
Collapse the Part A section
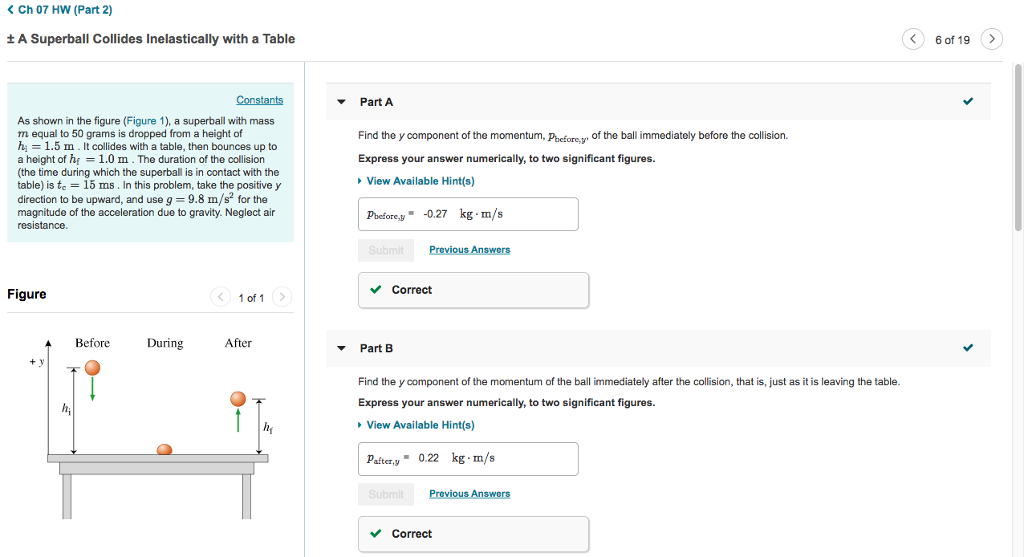coord(341,102)
